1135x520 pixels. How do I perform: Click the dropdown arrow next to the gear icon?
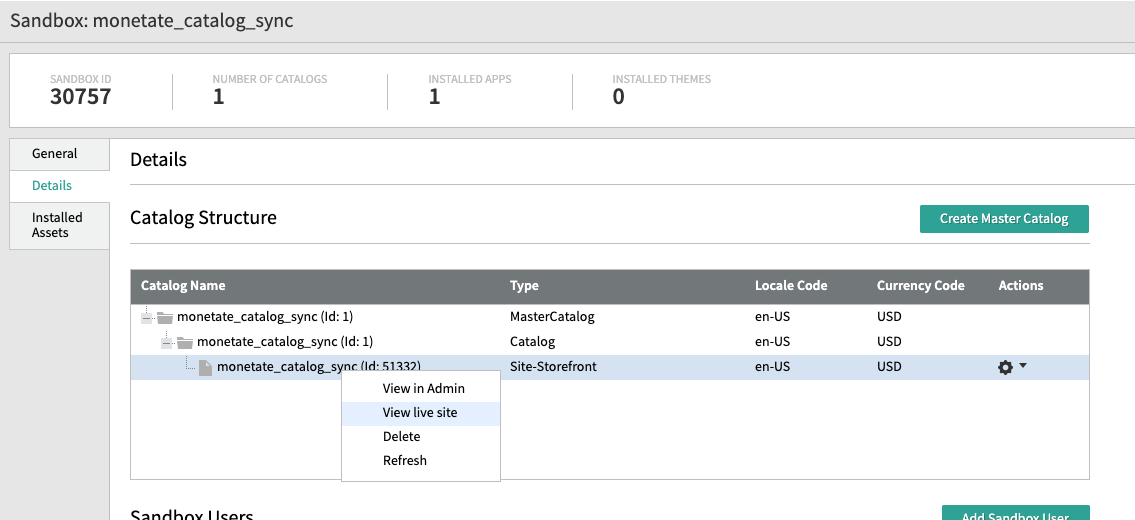click(x=1023, y=366)
